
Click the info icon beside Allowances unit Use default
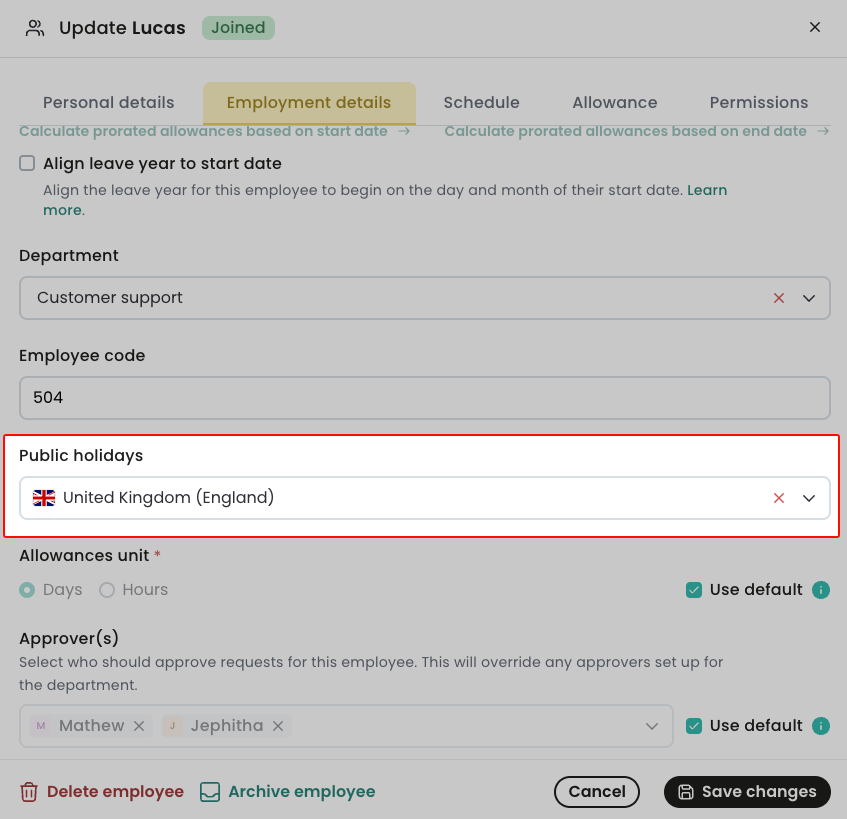pos(820,590)
